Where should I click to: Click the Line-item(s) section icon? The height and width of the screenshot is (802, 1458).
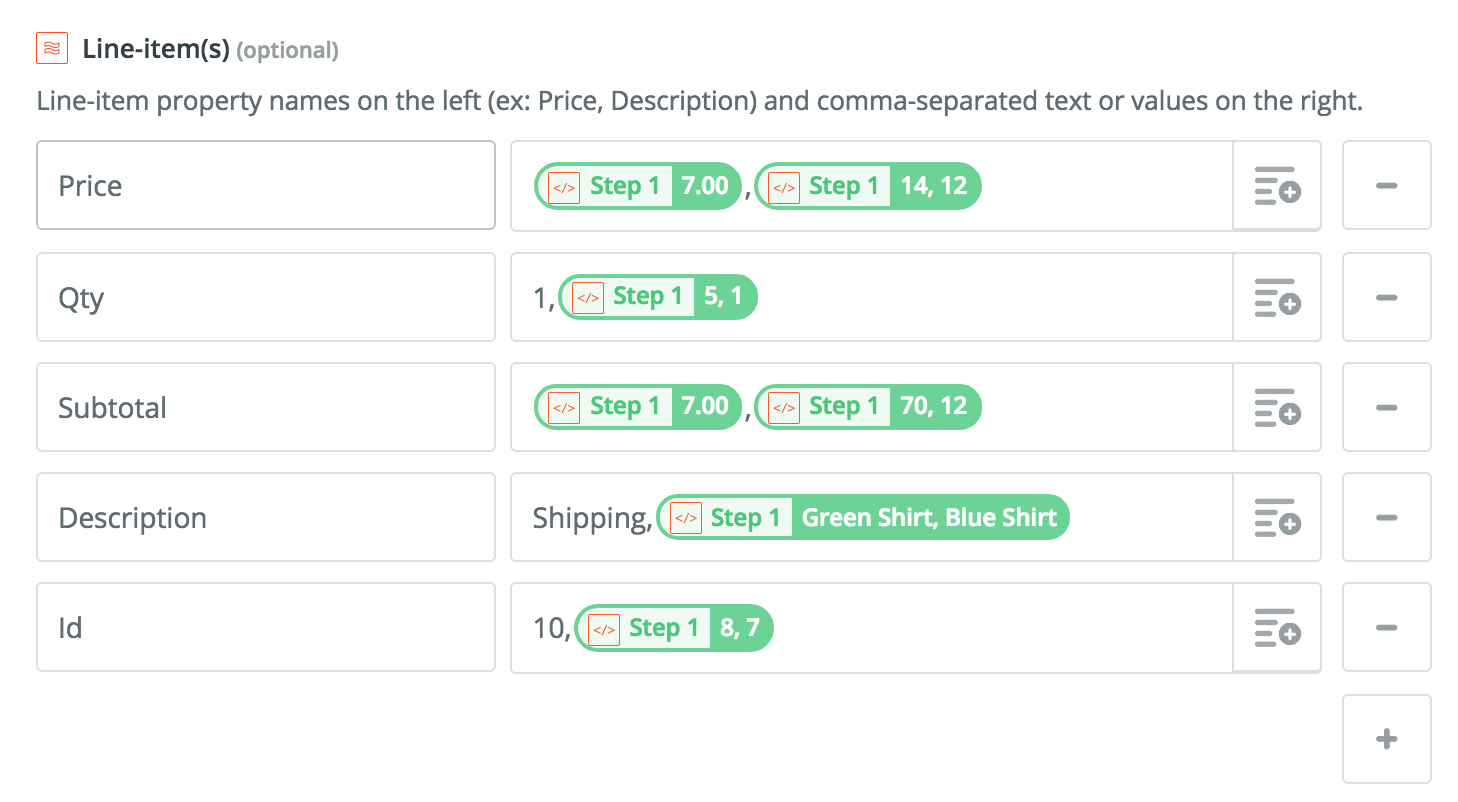click(x=52, y=48)
